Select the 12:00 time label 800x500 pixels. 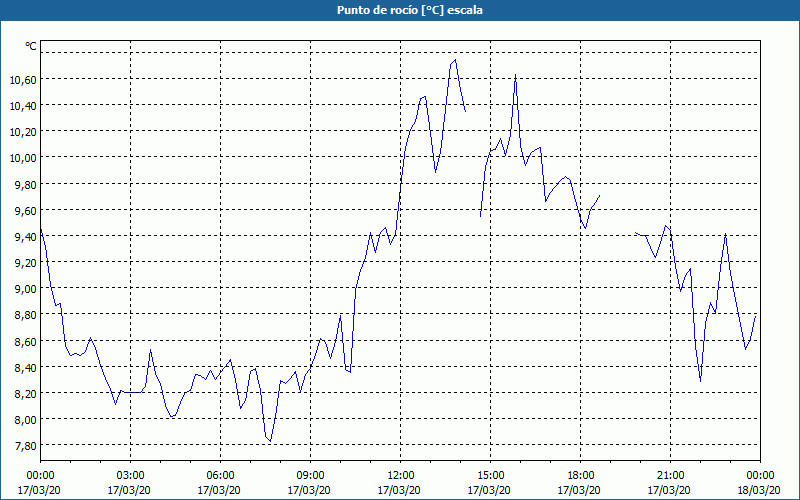coord(401,475)
